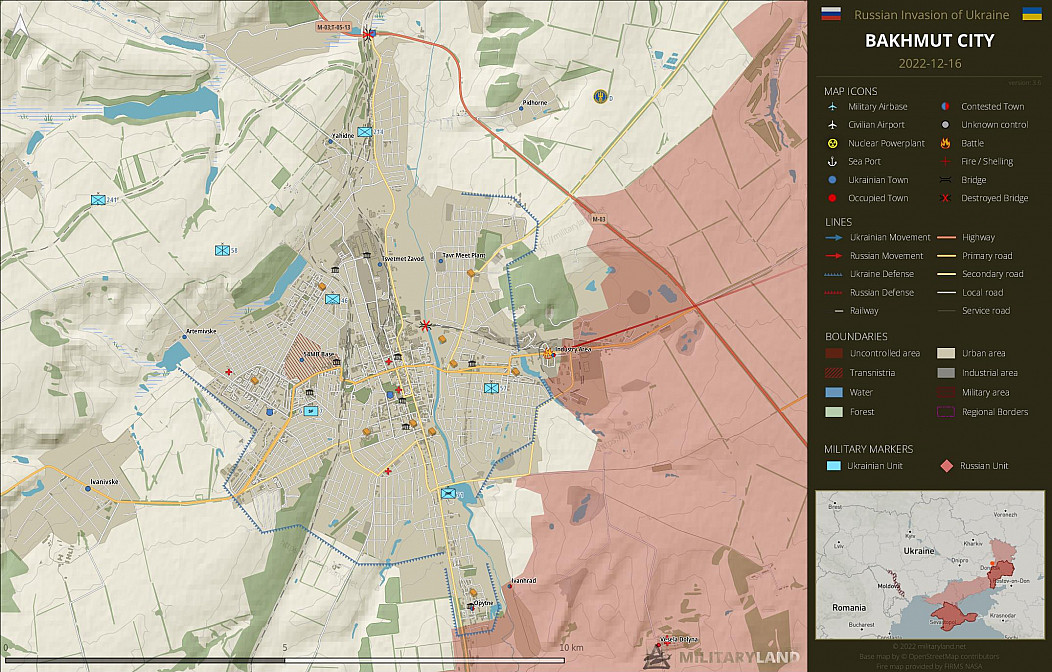Select the Sea Port anchor icon
The image size is (1052, 672).
click(x=832, y=162)
